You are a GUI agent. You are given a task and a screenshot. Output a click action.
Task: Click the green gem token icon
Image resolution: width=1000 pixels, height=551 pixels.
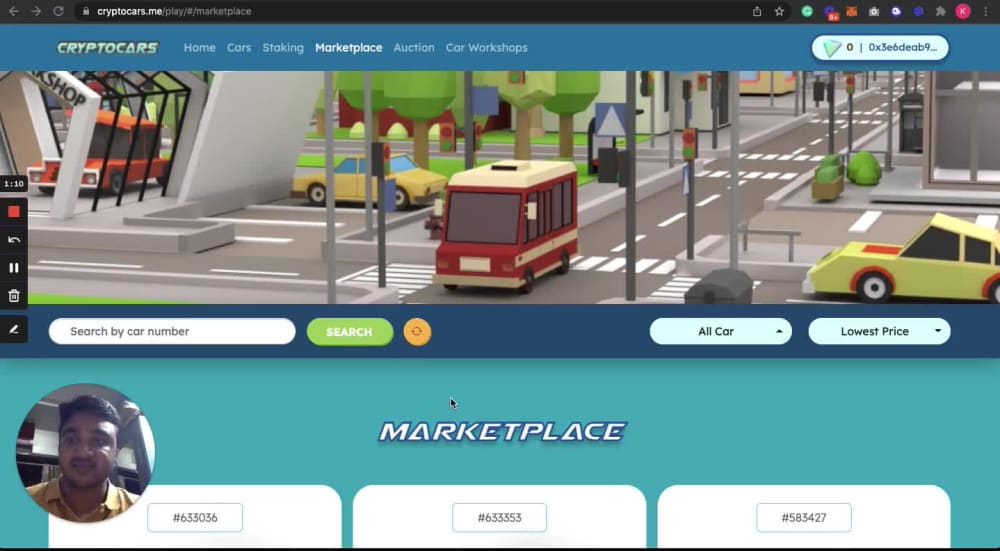pos(832,48)
